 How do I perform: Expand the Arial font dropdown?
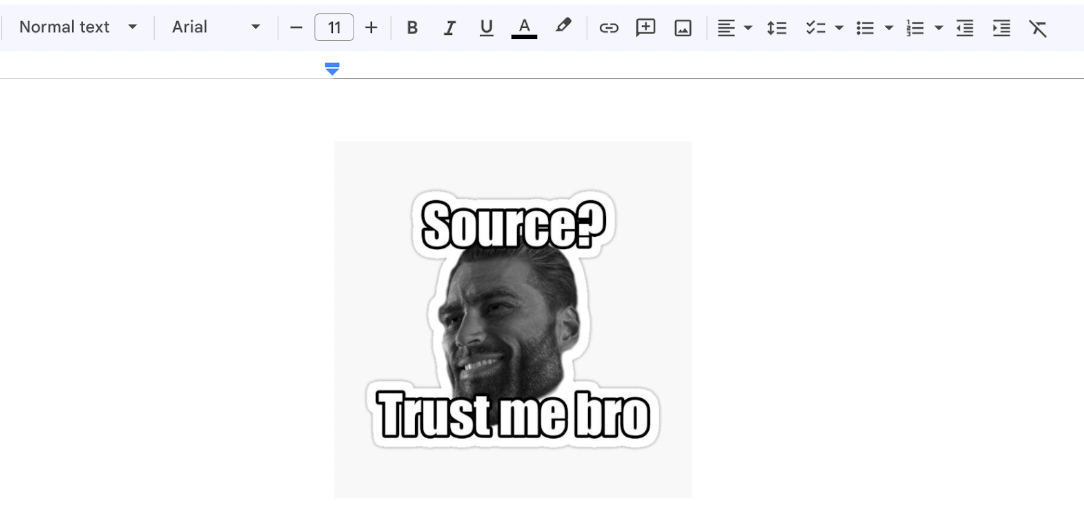click(216, 27)
